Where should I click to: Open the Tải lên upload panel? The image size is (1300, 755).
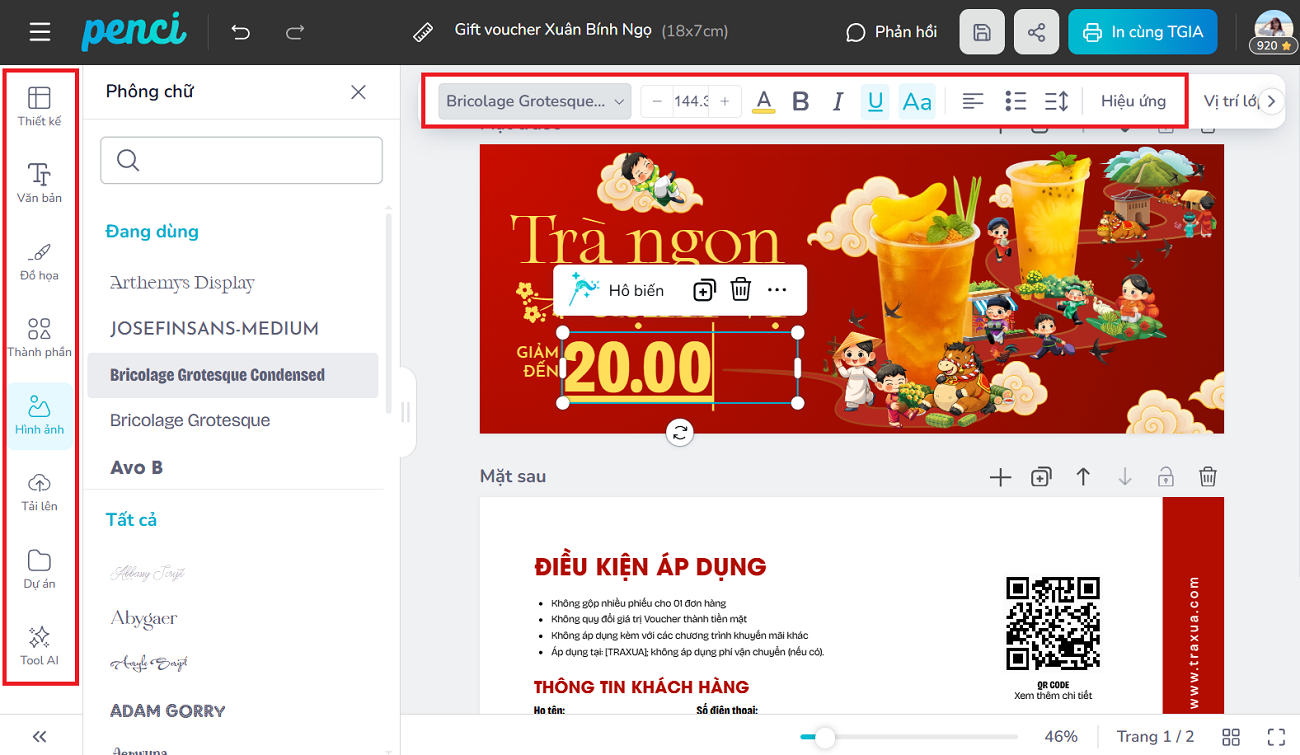click(40, 492)
